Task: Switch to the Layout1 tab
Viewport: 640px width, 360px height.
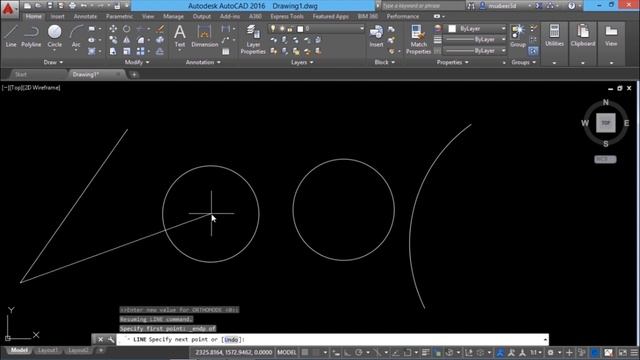Action: pos(47,350)
